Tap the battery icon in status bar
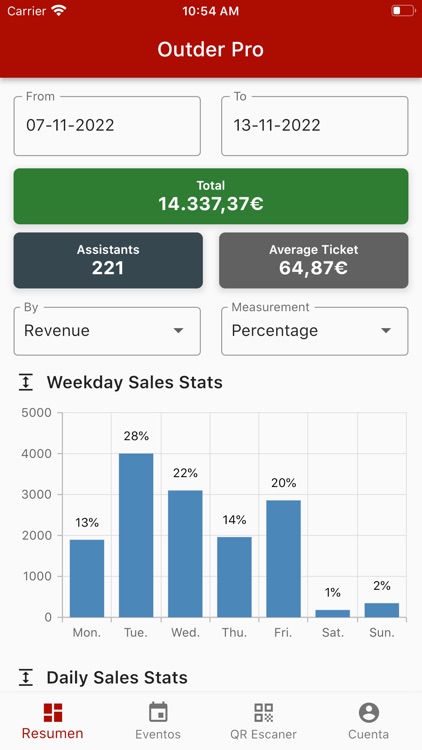 [x=403, y=11]
